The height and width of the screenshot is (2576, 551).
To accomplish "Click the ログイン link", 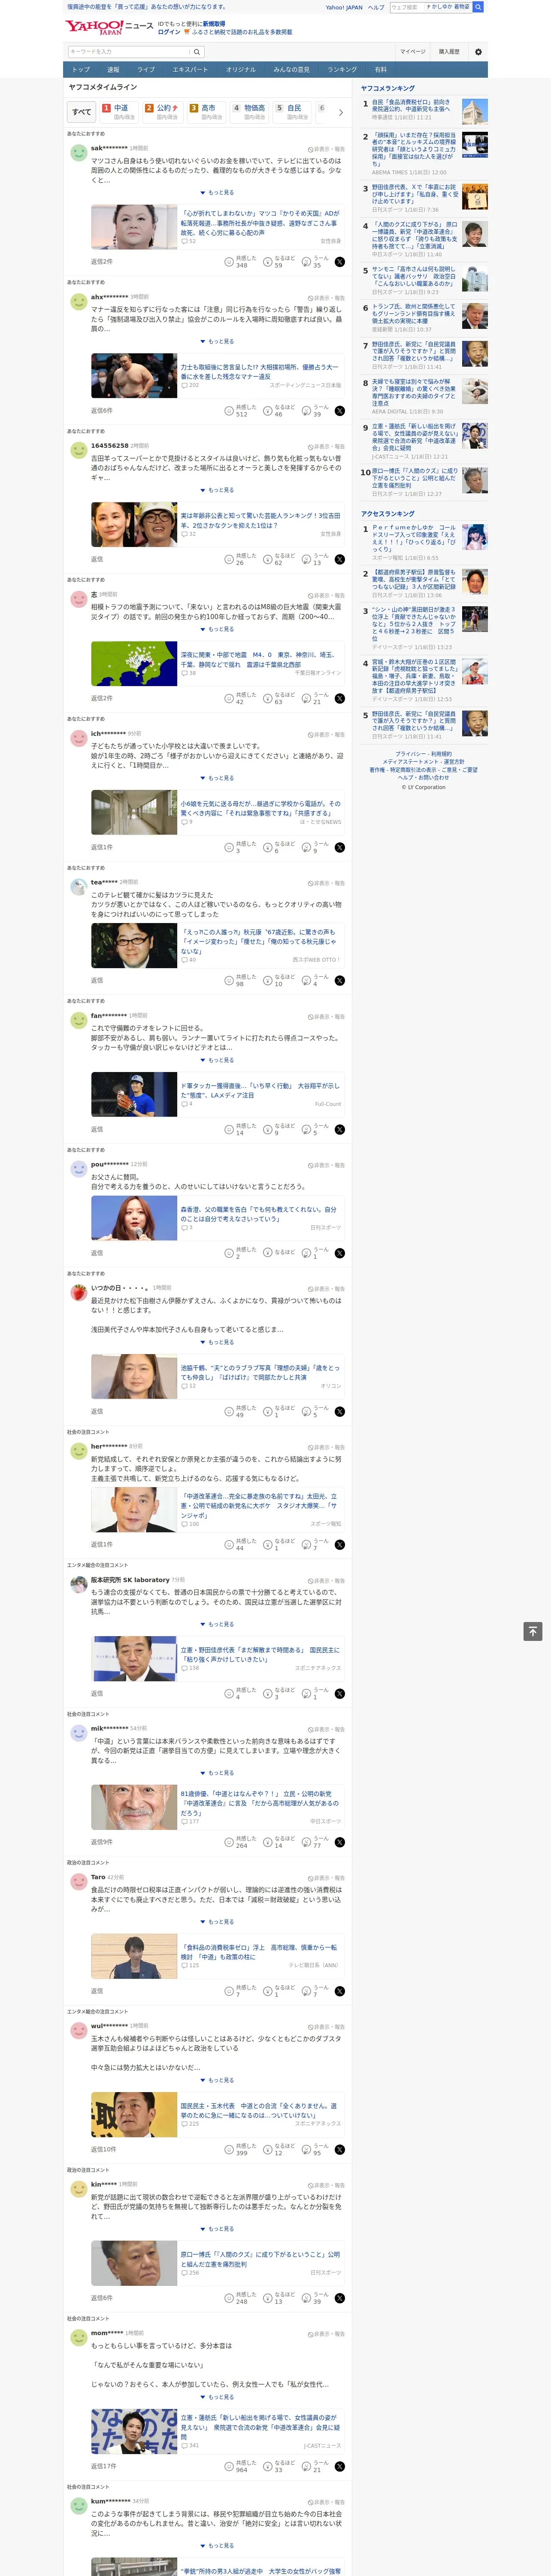I will [x=169, y=32].
